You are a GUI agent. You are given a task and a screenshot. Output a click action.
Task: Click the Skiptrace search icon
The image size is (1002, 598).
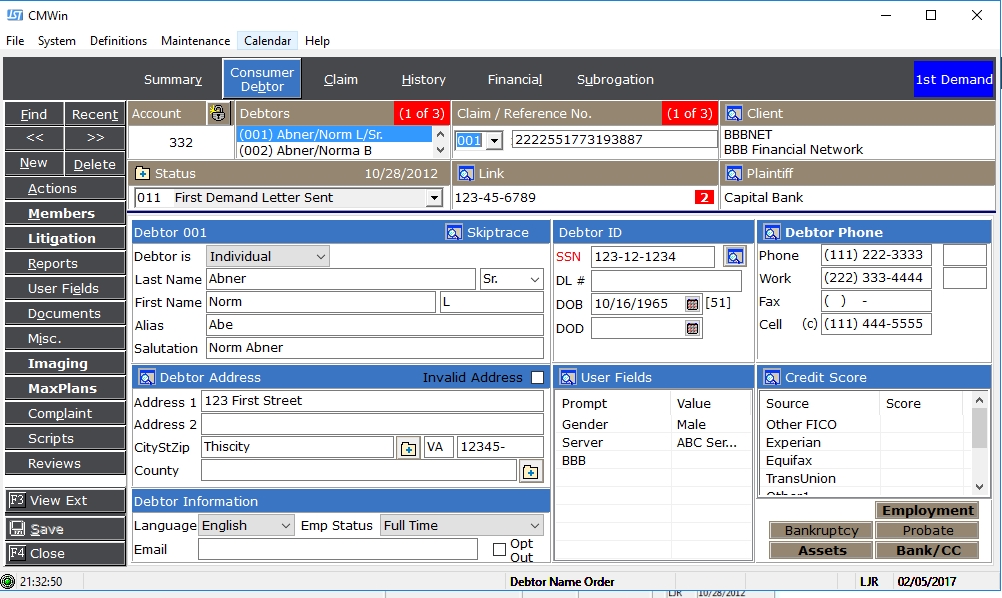[x=454, y=233]
